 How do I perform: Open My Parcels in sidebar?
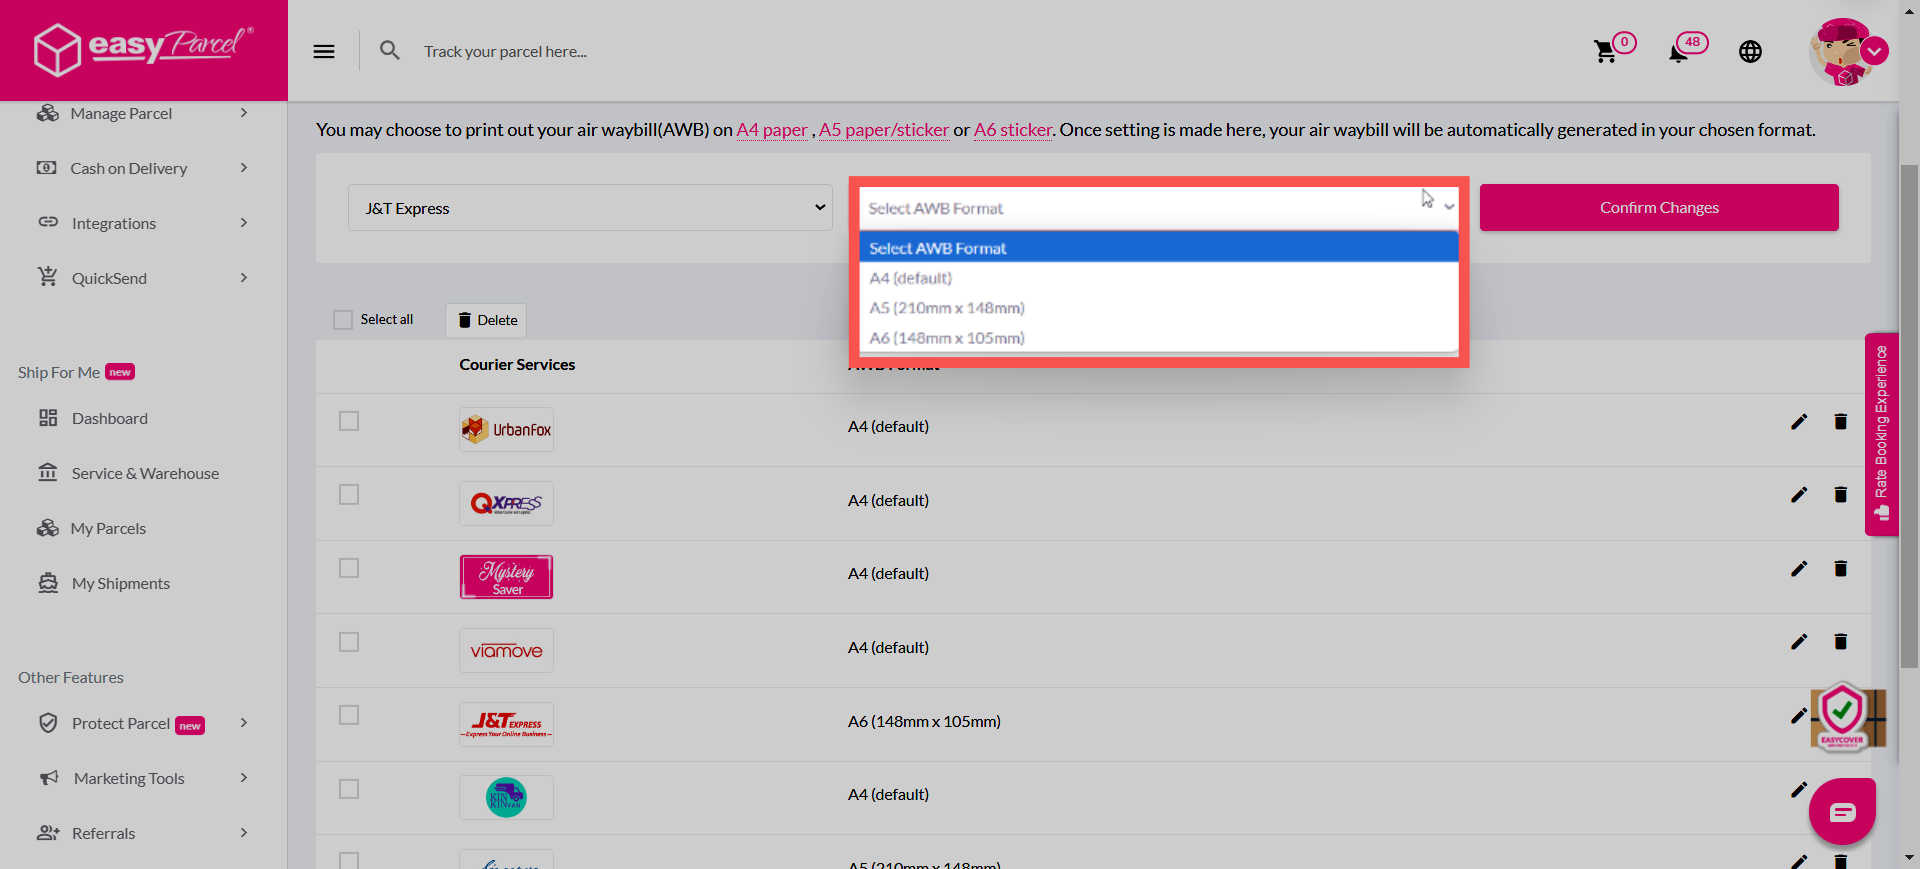[108, 528]
